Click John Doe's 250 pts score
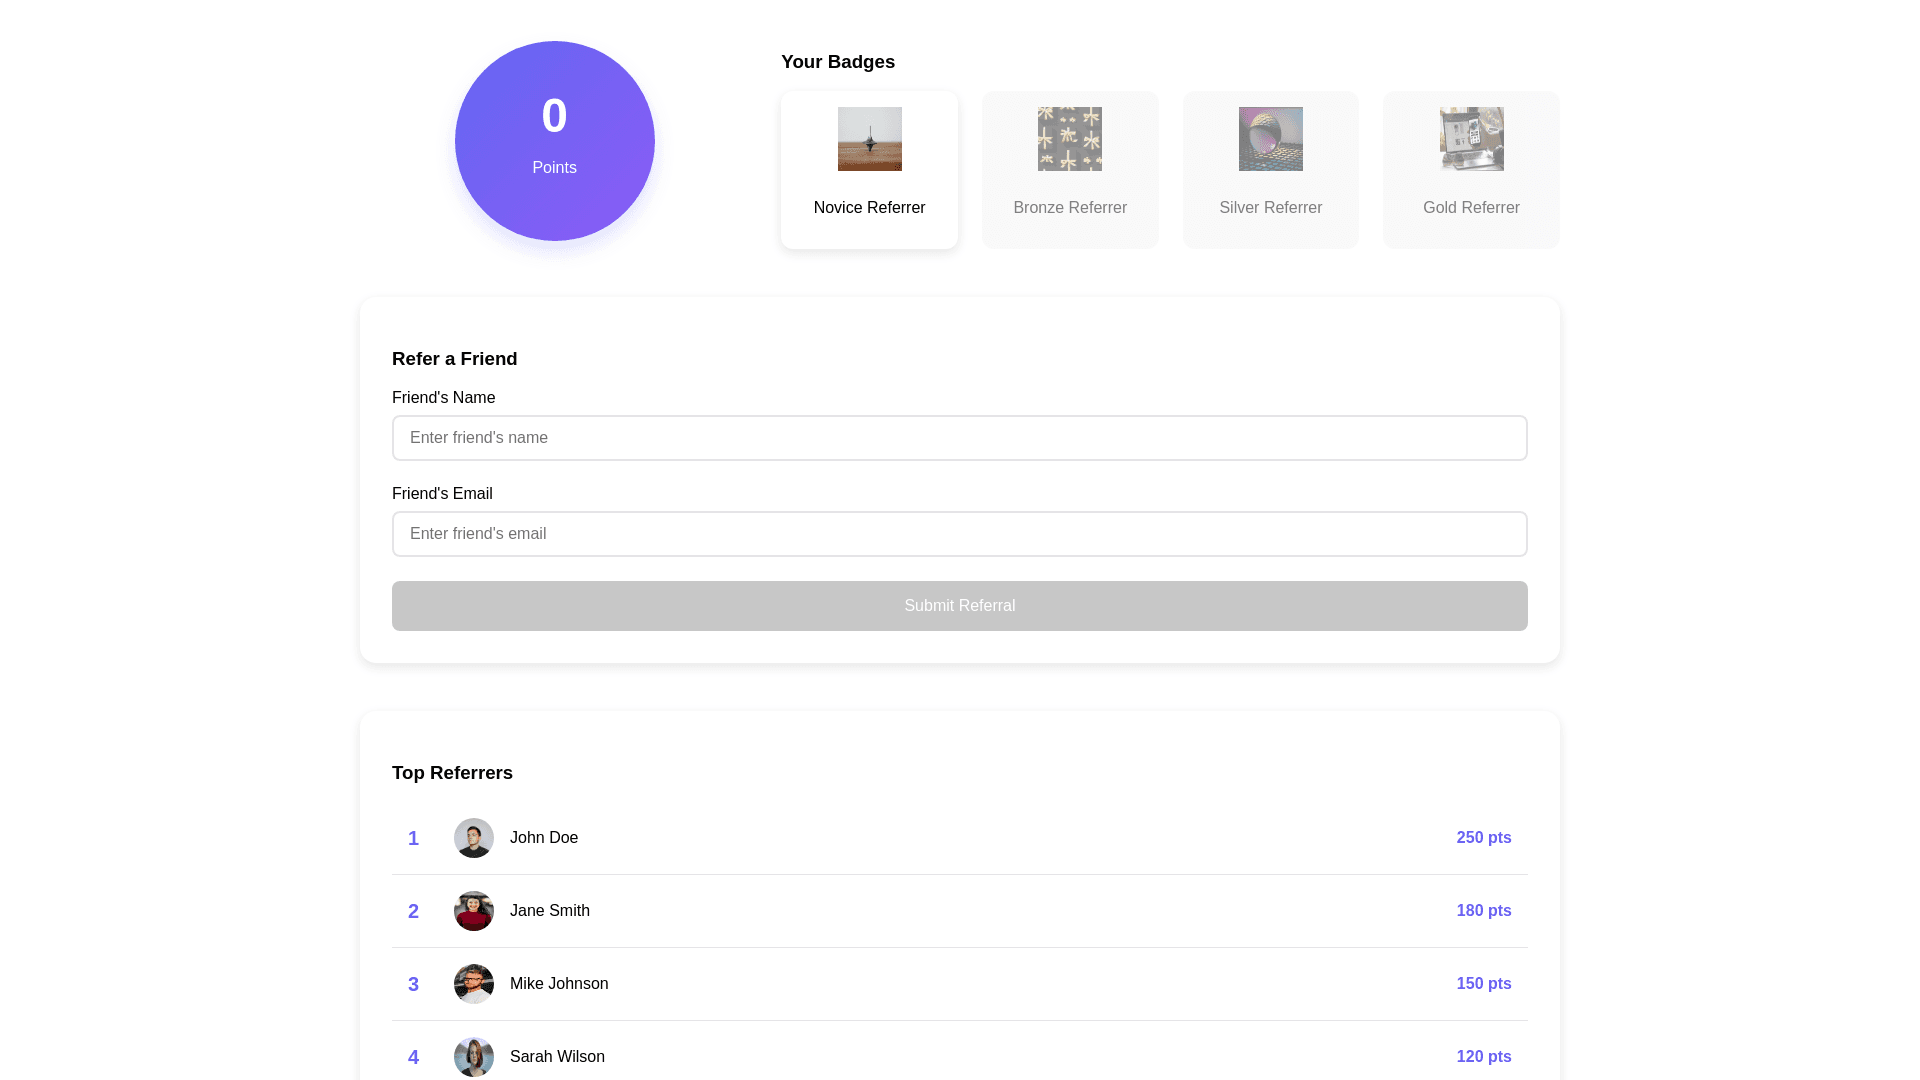This screenshot has width=1920, height=1080. pos(1483,838)
